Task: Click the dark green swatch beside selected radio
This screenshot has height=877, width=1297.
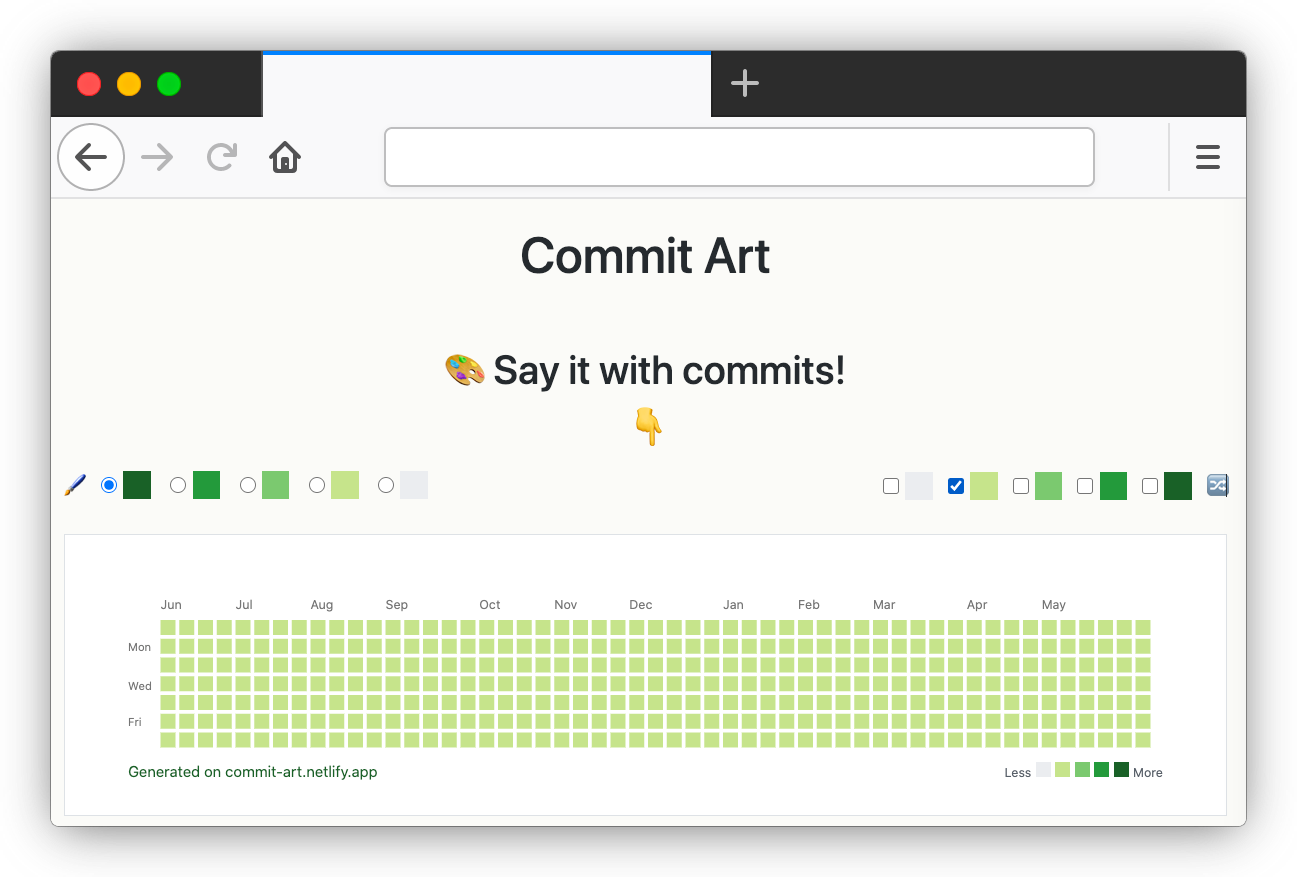Action: [136, 485]
